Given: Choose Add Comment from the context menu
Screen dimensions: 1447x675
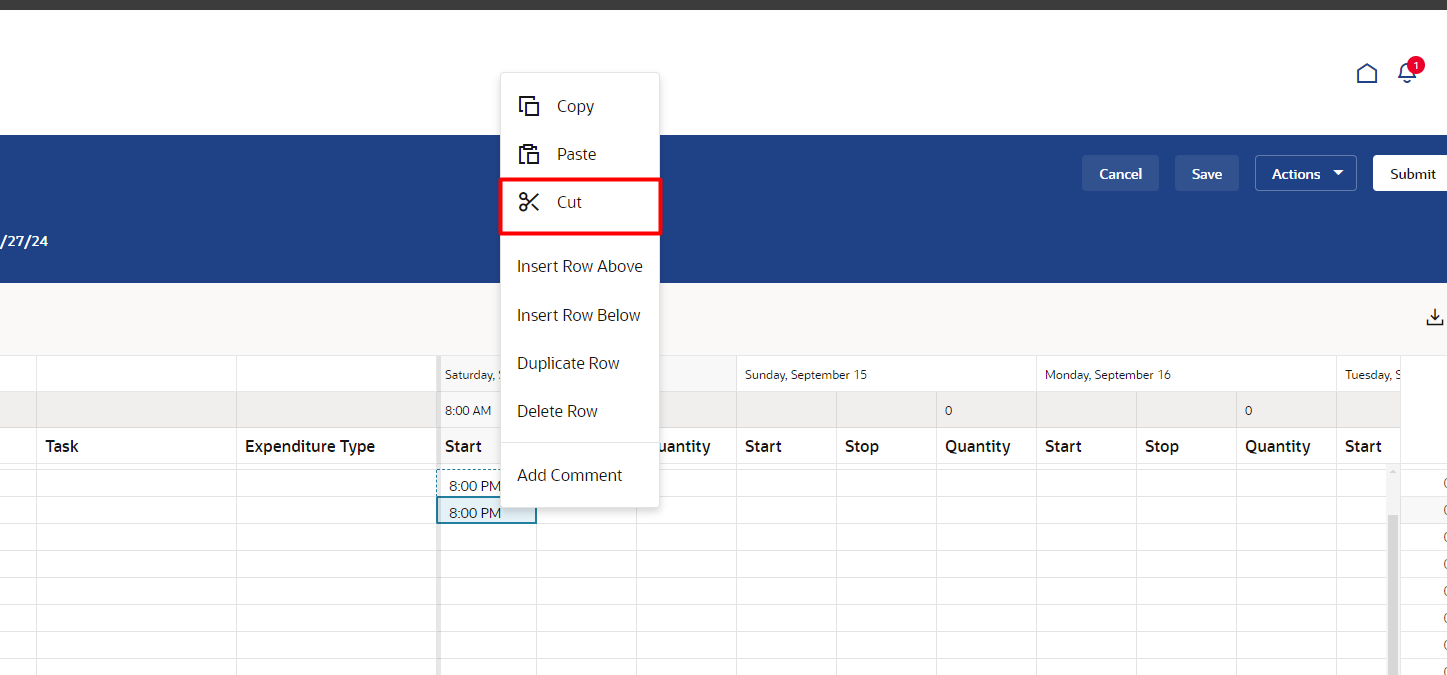Looking at the screenshot, I should pos(569,475).
